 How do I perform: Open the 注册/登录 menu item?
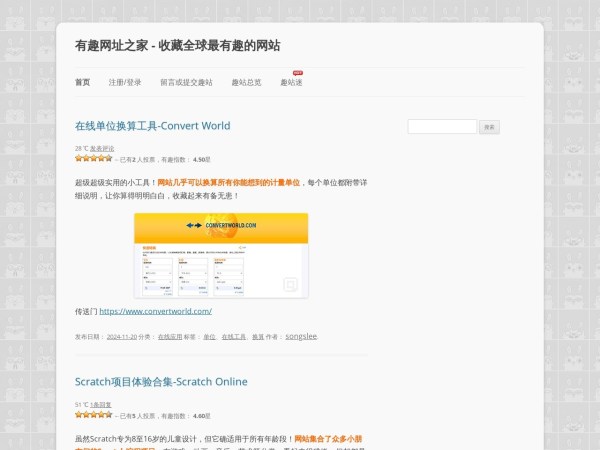coord(125,83)
